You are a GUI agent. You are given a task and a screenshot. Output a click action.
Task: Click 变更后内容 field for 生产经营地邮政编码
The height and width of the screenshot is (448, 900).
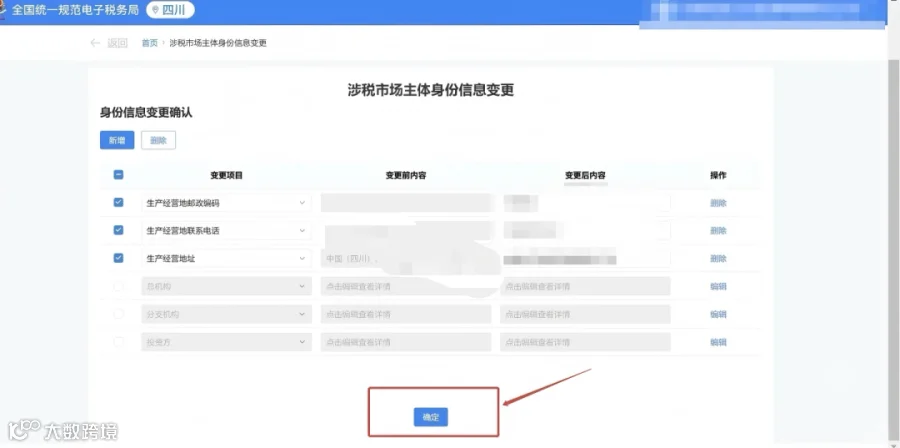585,202
